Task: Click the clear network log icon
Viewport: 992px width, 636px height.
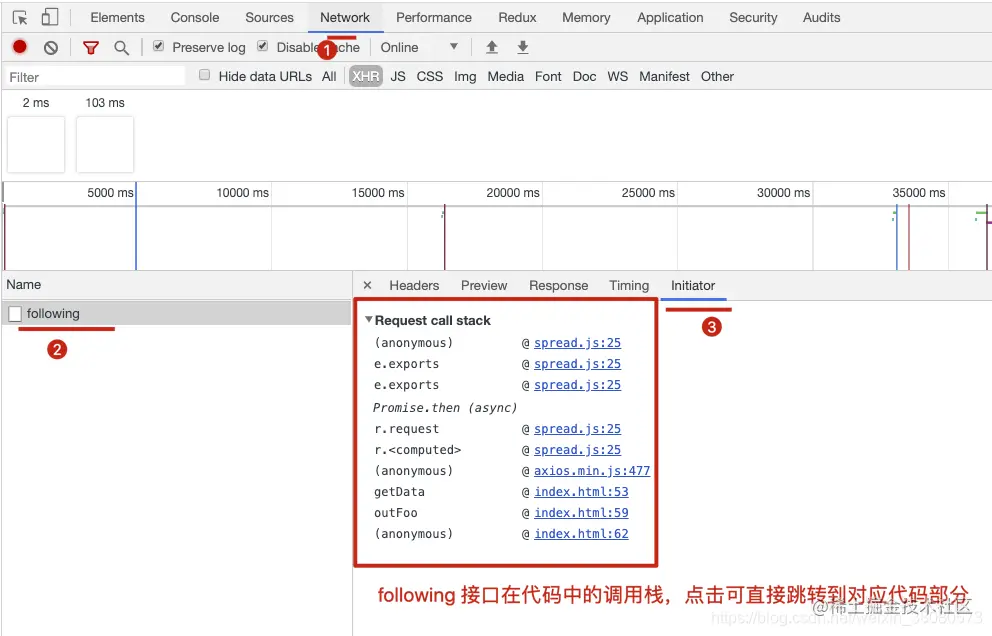Action: (50, 46)
